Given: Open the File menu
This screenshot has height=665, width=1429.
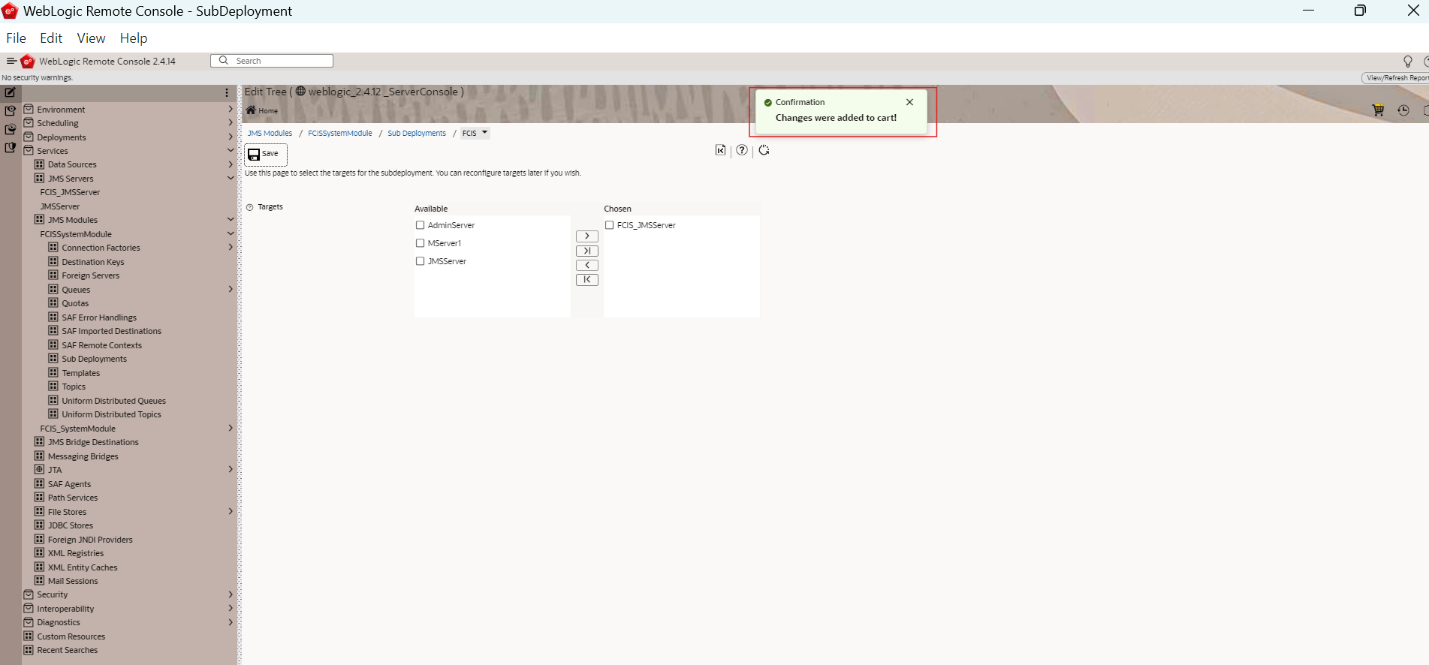Looking at the screenshot, I should (16, 38).
